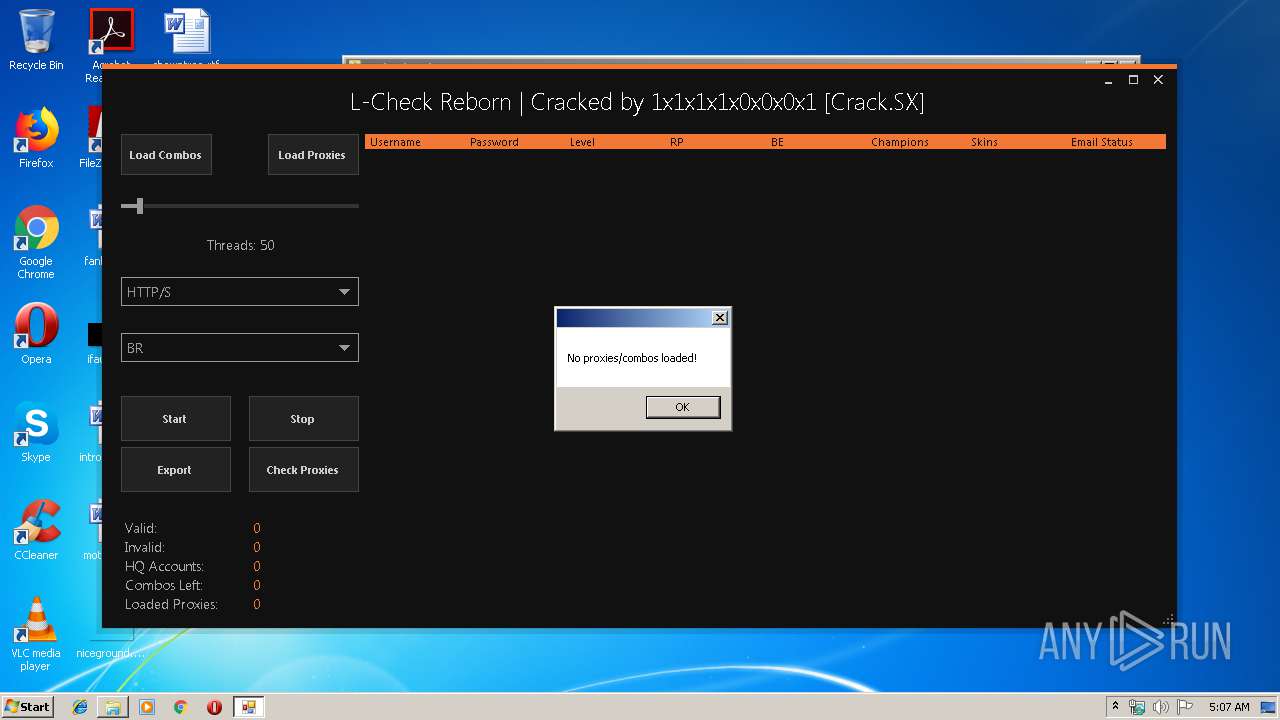Image resolution: width=1280 pixels, height=720 pixels.
Task: Open Opera from the taskbar
Action: (x=214, y=707)
